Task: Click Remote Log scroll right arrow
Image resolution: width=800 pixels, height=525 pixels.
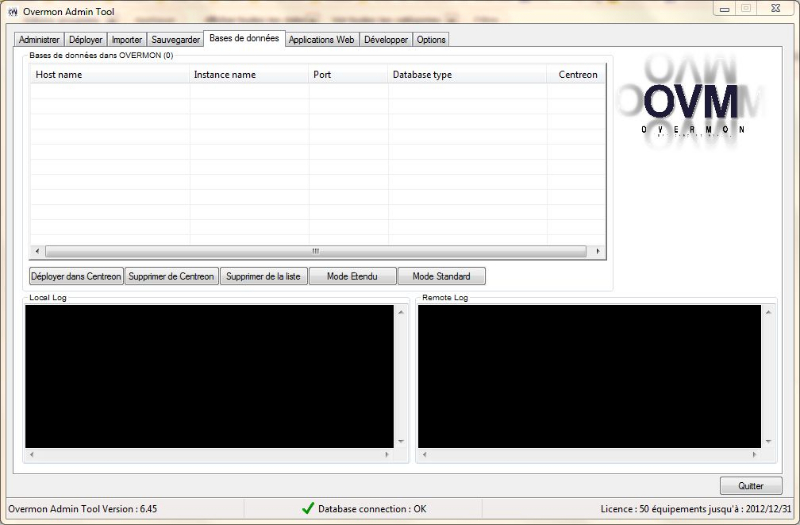Action: 754,454
